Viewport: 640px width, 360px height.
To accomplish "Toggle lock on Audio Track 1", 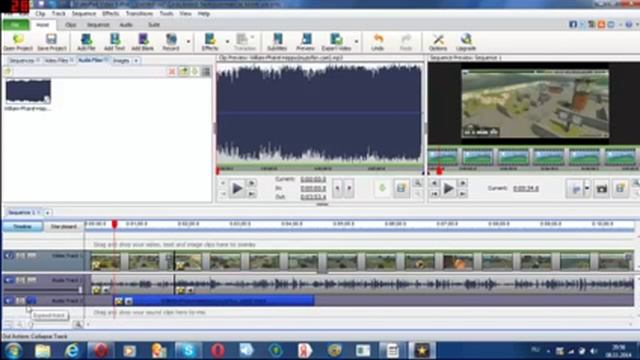I will point(20,280).
